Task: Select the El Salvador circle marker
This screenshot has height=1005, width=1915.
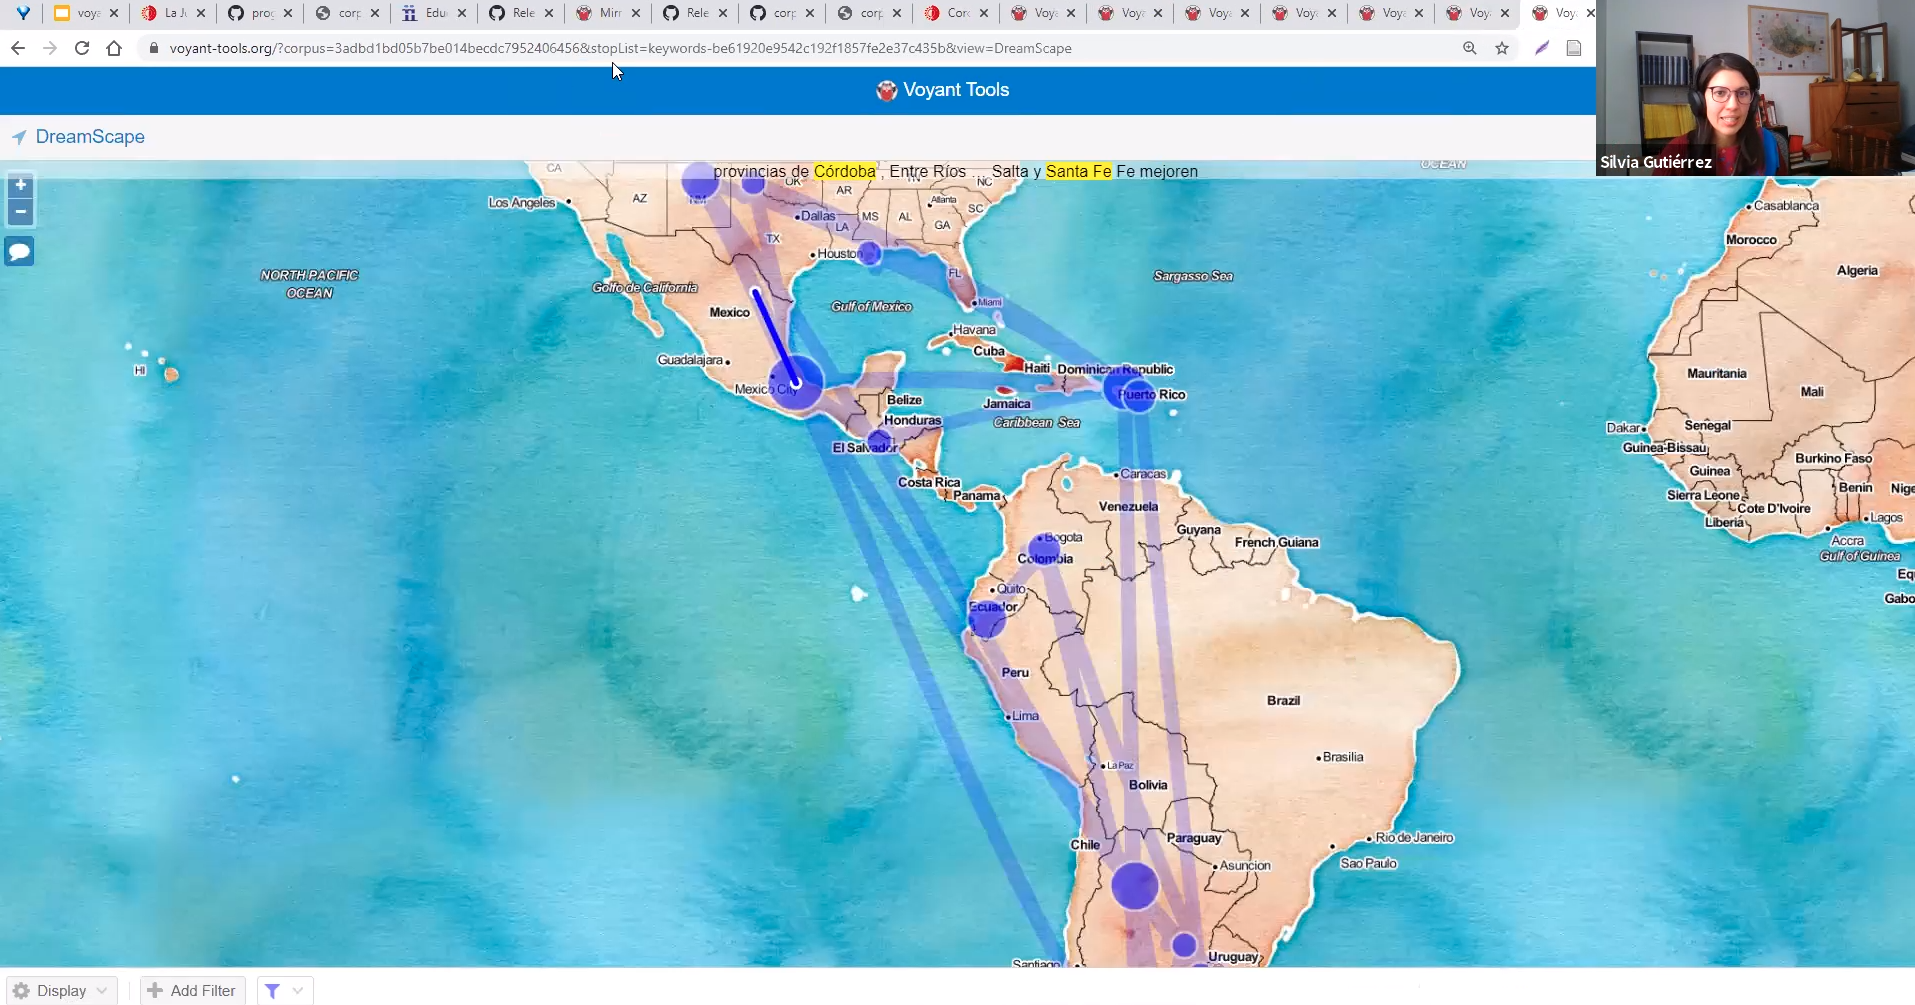Action: 879,440
